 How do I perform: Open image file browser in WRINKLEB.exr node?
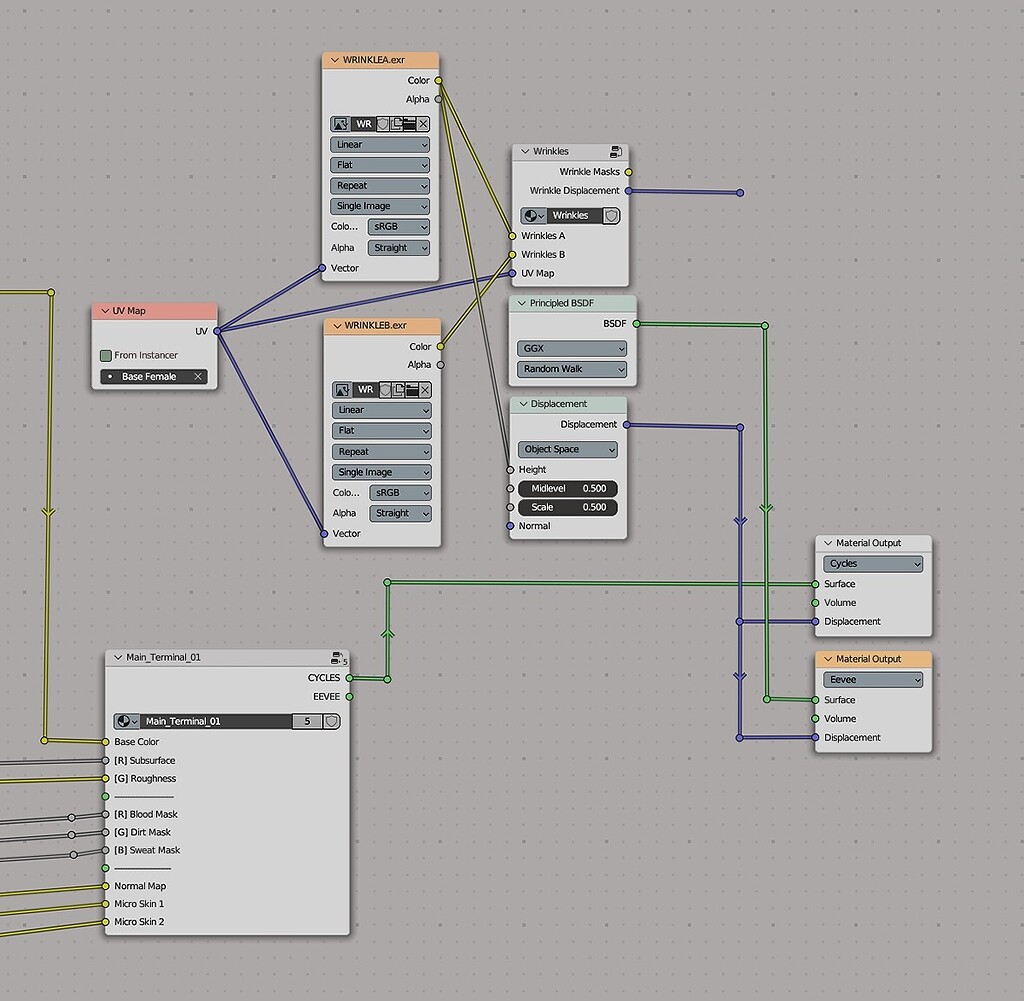(x=411, y=390)
